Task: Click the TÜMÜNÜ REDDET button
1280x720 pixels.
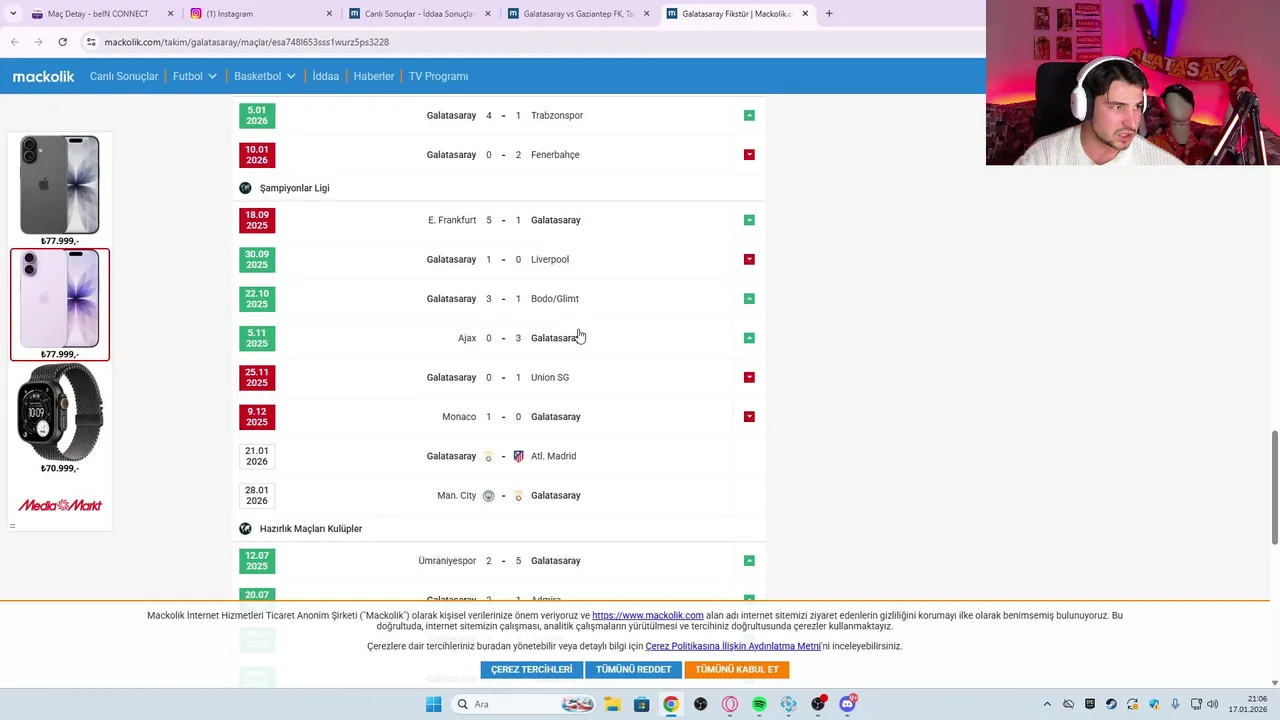Action: pos(633,670)
